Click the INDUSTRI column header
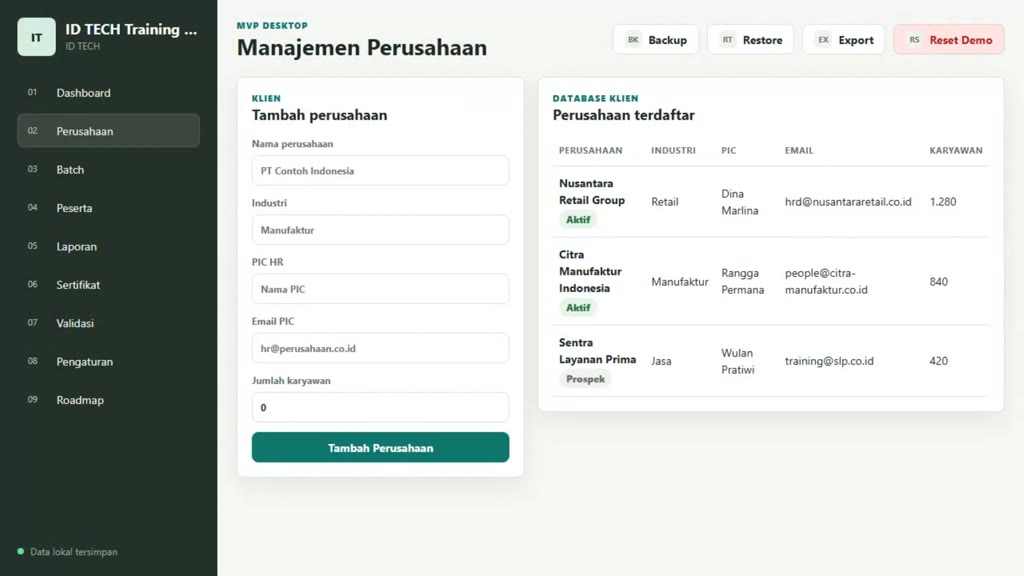The image size is (1024, 576). (673, 150)
